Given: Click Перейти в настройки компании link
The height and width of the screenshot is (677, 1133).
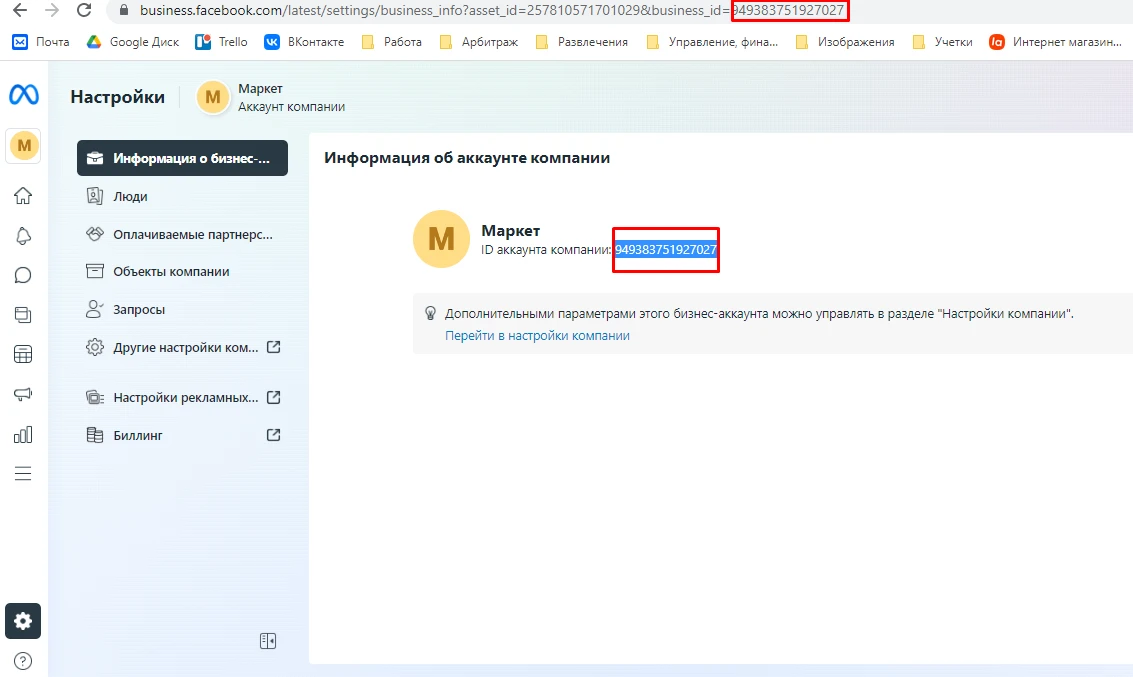Looking at the screenshot, I should click(537, 335).
